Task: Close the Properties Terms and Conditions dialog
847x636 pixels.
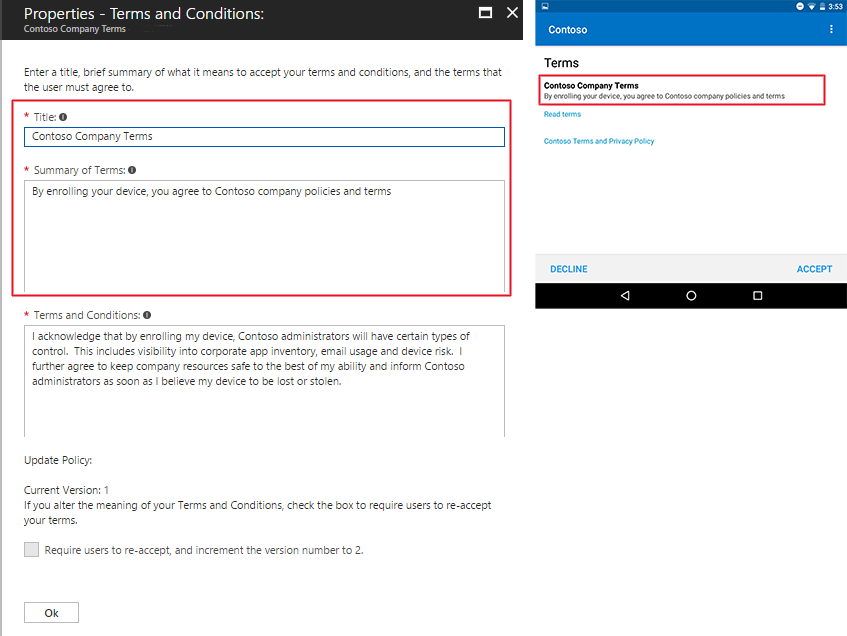Action: tap(513, 13)
